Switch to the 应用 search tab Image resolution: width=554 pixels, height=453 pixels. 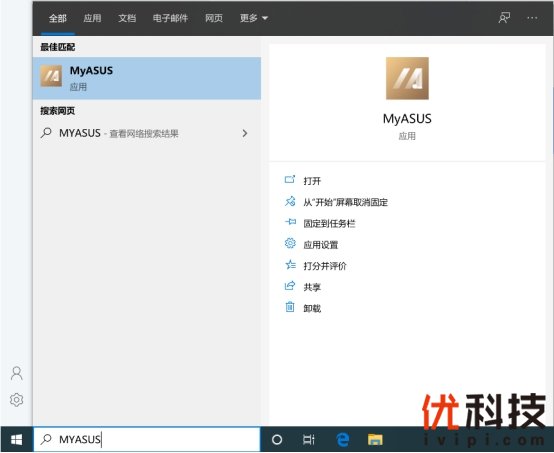point(92,18)
